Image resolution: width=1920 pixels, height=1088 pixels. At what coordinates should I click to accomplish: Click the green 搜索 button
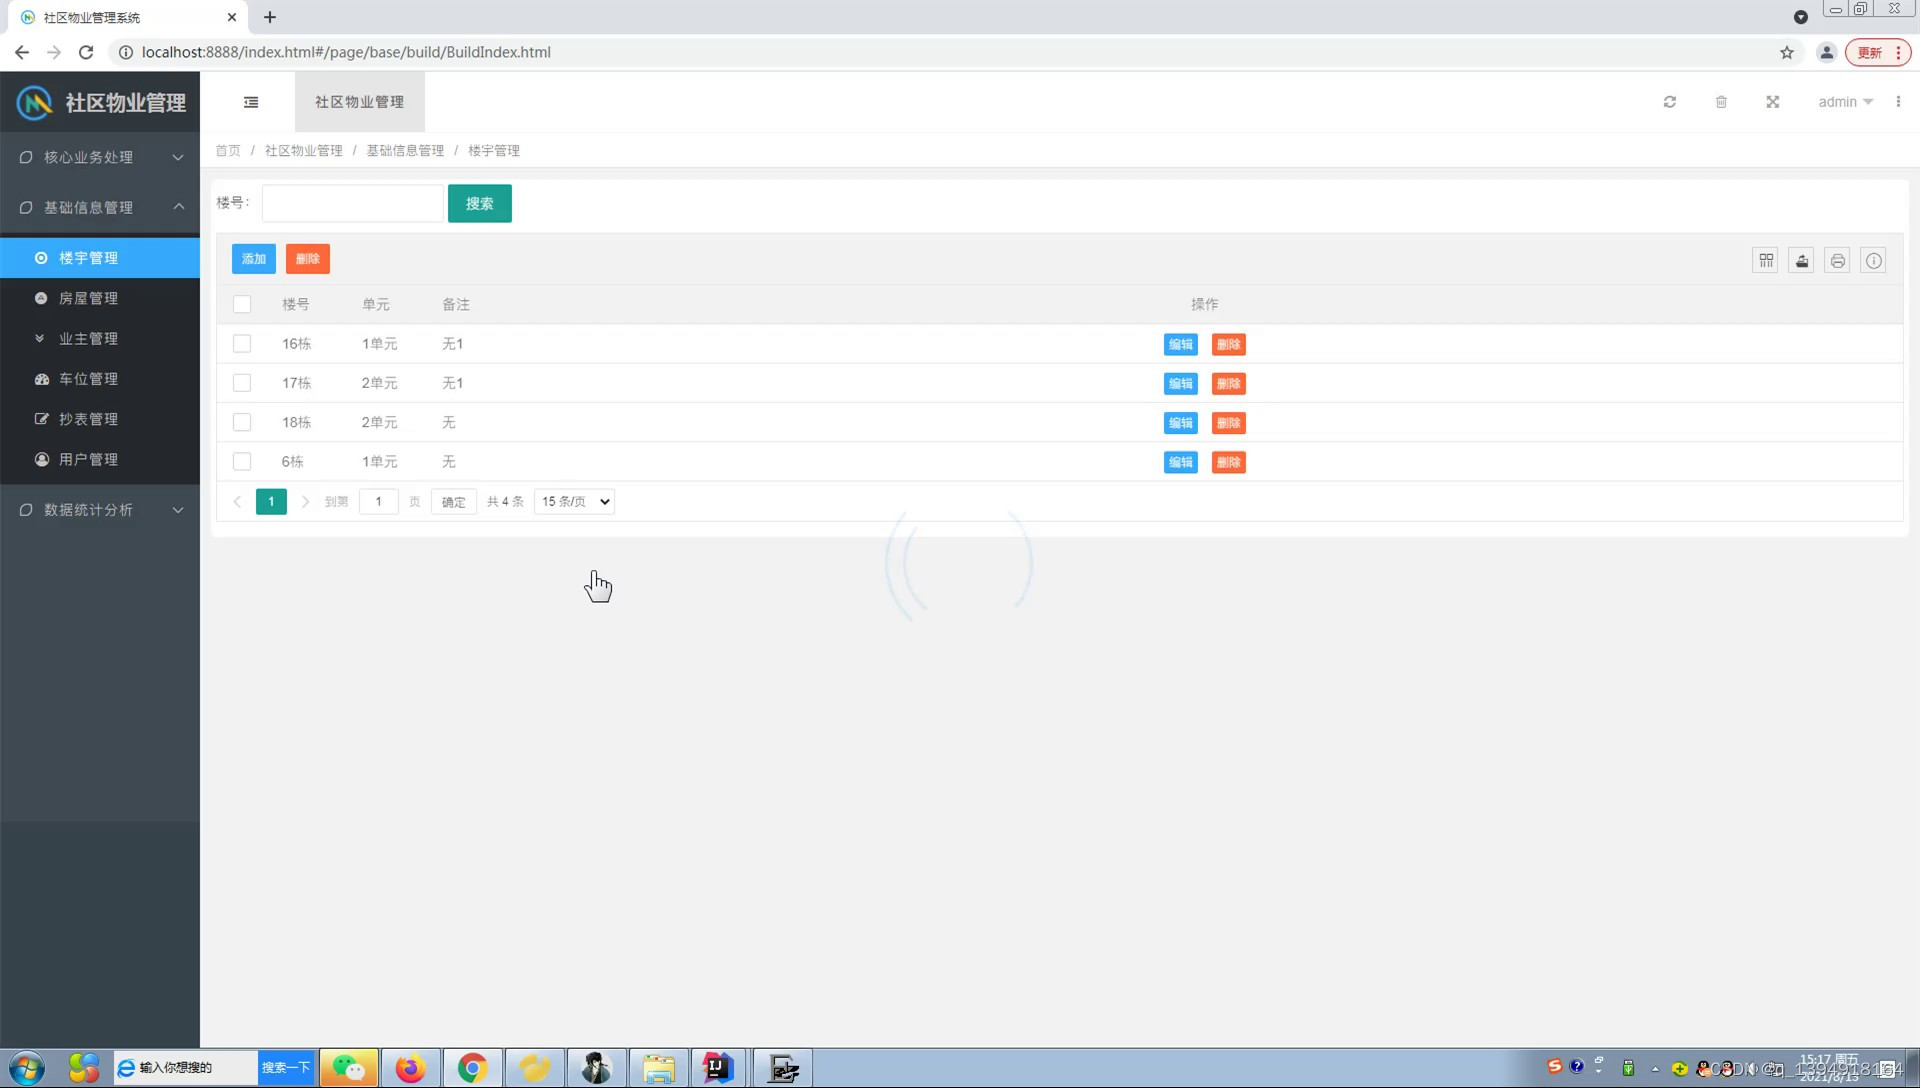tap(479, 204)
